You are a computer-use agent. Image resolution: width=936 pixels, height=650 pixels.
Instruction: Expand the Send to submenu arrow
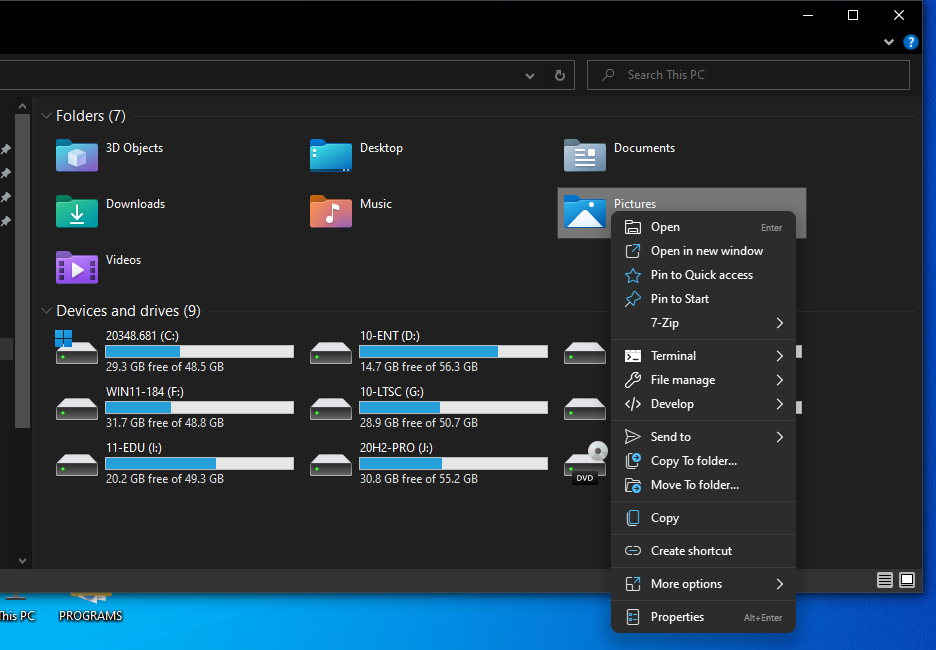780,437
